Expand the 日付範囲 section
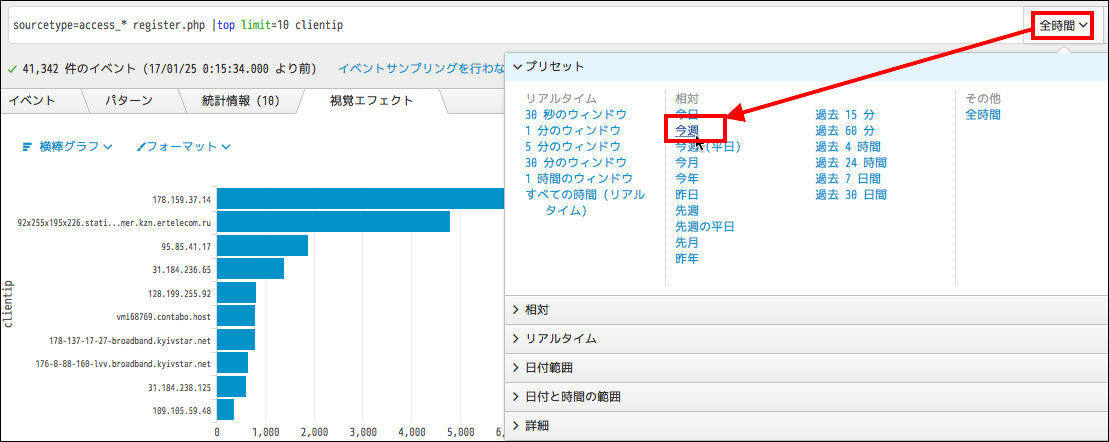 click(548, 368)
